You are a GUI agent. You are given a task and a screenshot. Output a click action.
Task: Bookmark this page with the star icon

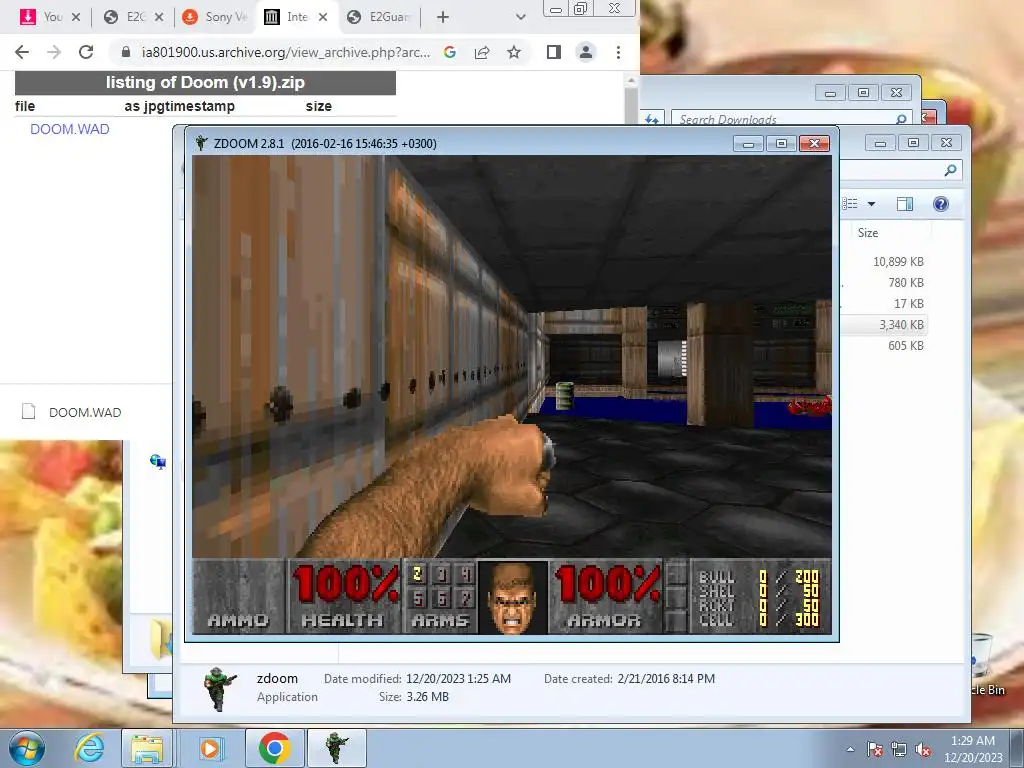(514, 52)
